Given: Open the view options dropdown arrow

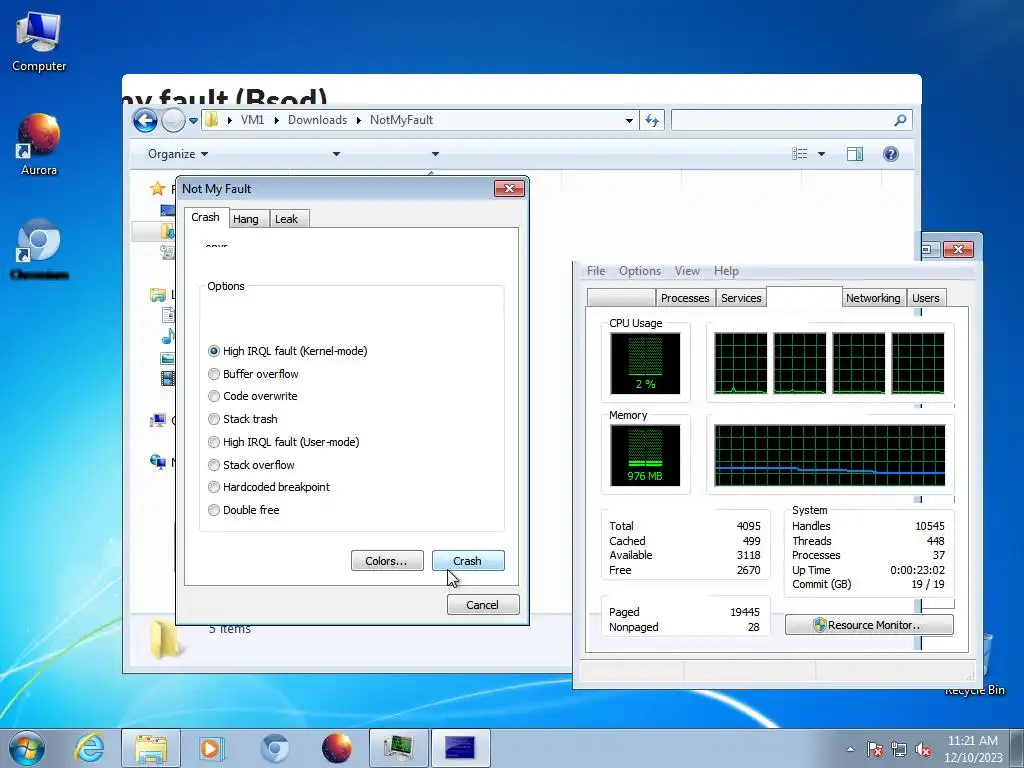Looking at the screenshot, I should [x=821, y=154].
